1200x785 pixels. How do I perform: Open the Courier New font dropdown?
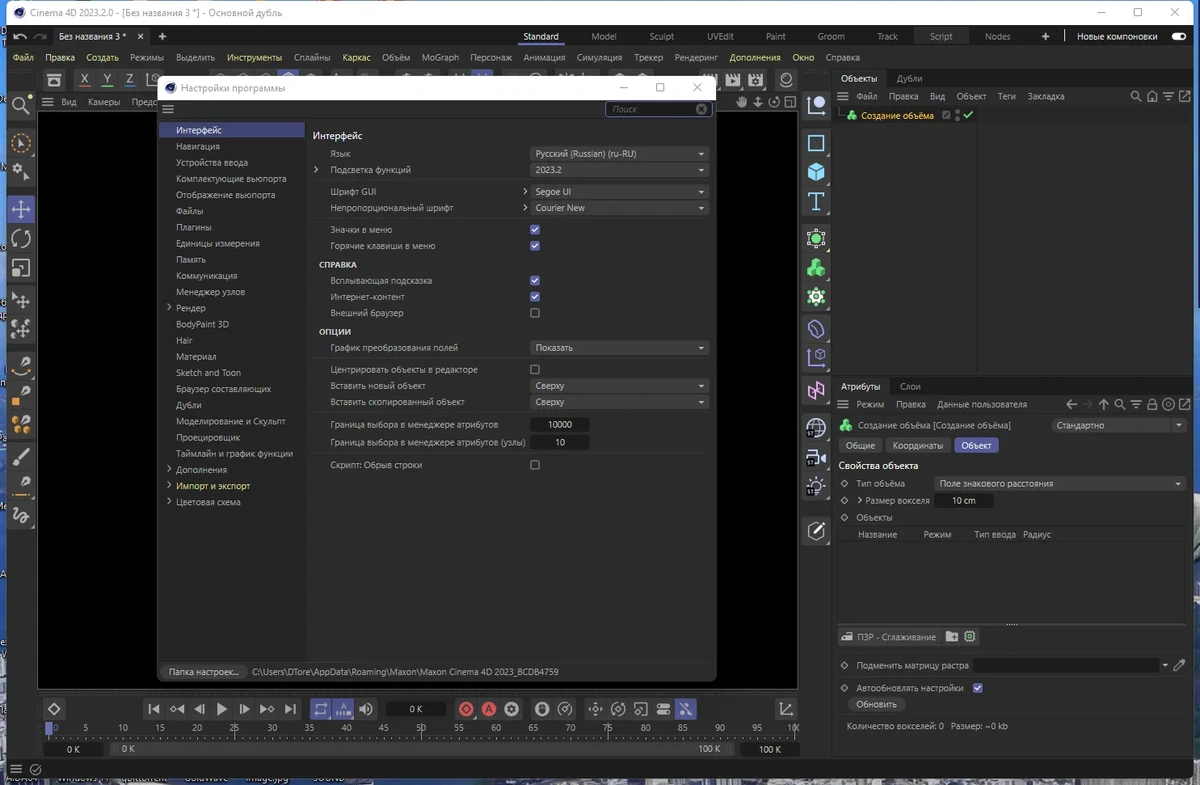[x=619, y=208]
